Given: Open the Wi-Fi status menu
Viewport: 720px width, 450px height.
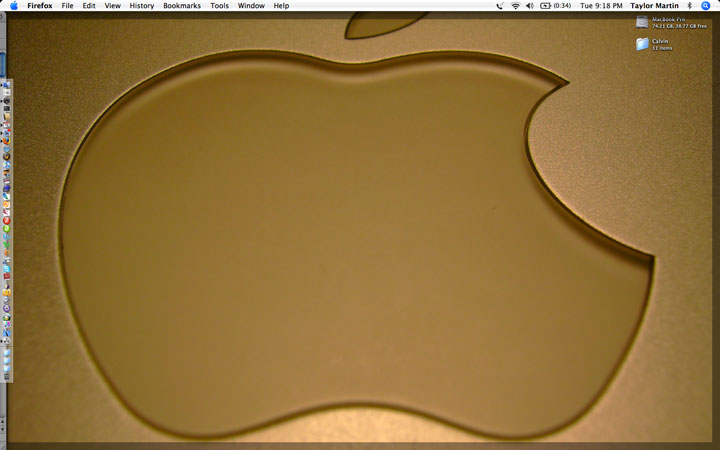Looking at the screenshot, I should click(516, 6).
